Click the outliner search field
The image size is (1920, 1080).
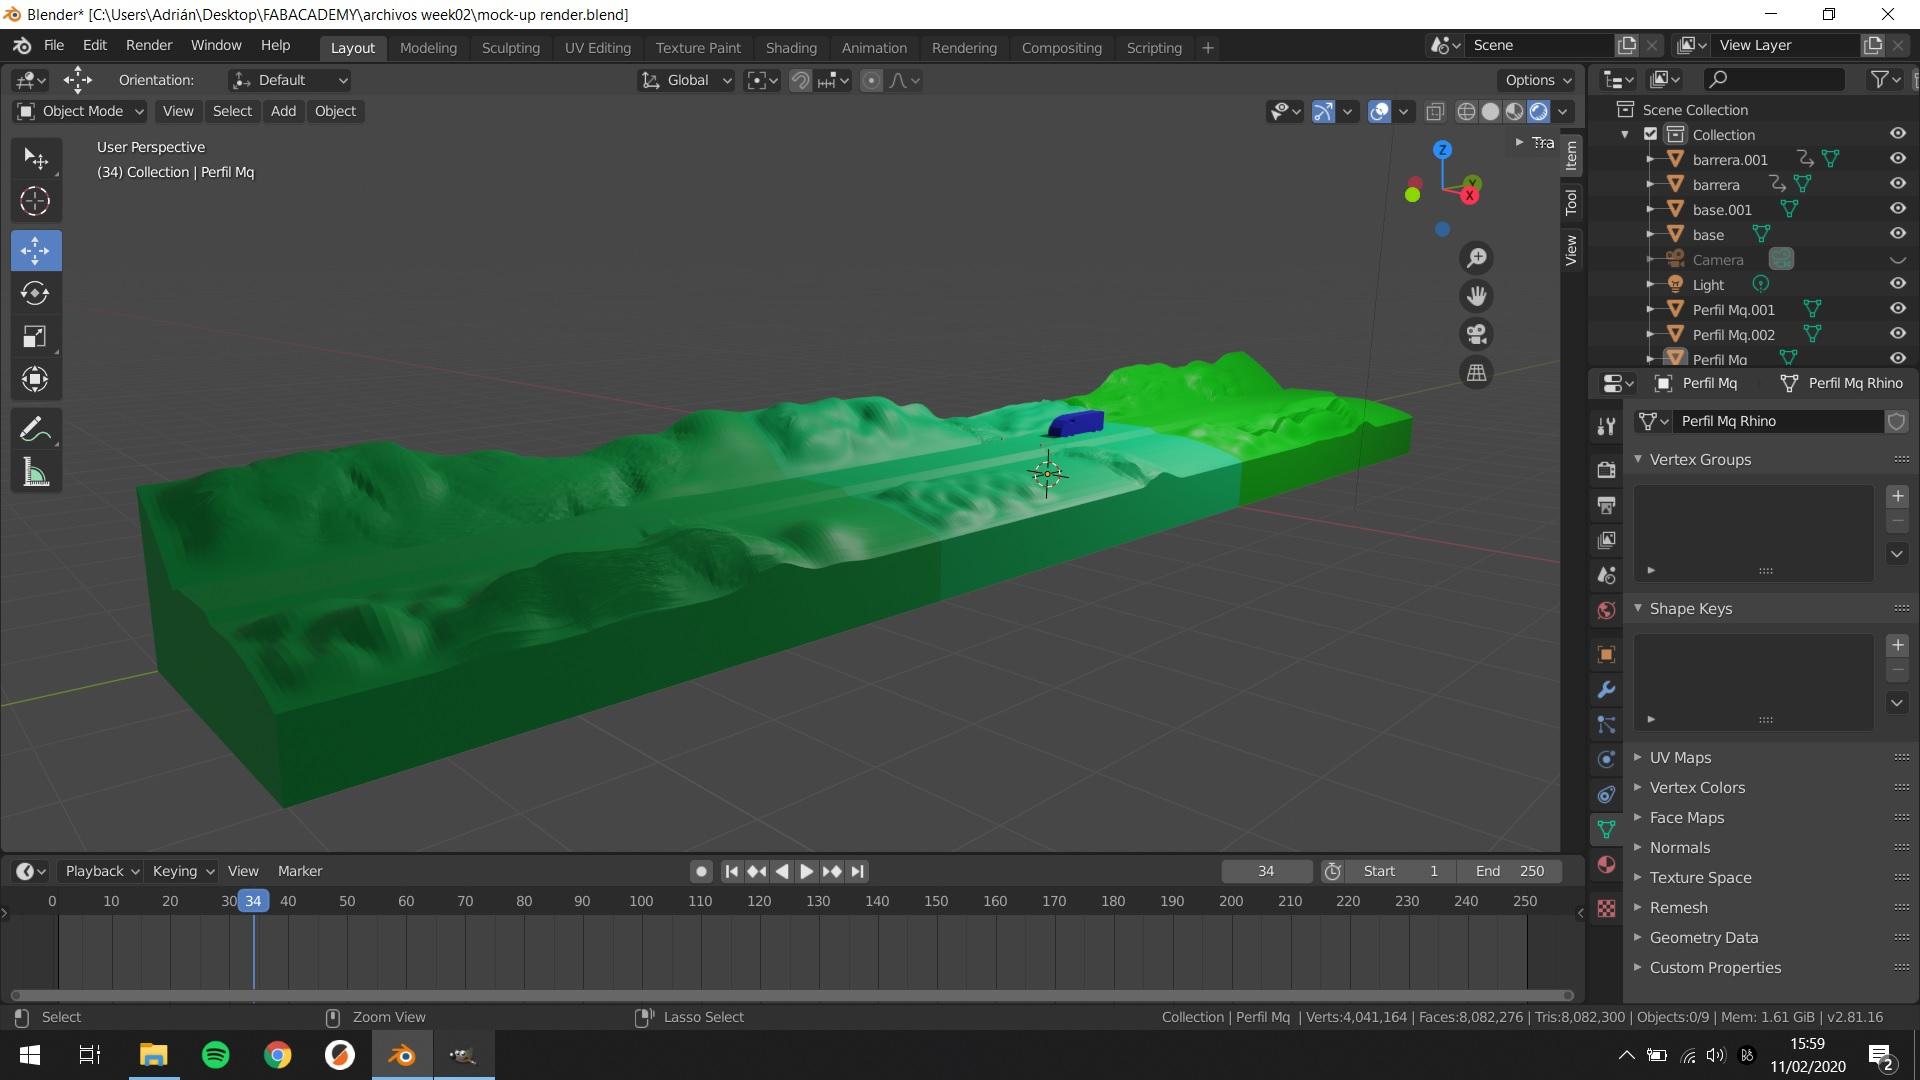(1775, 79)
